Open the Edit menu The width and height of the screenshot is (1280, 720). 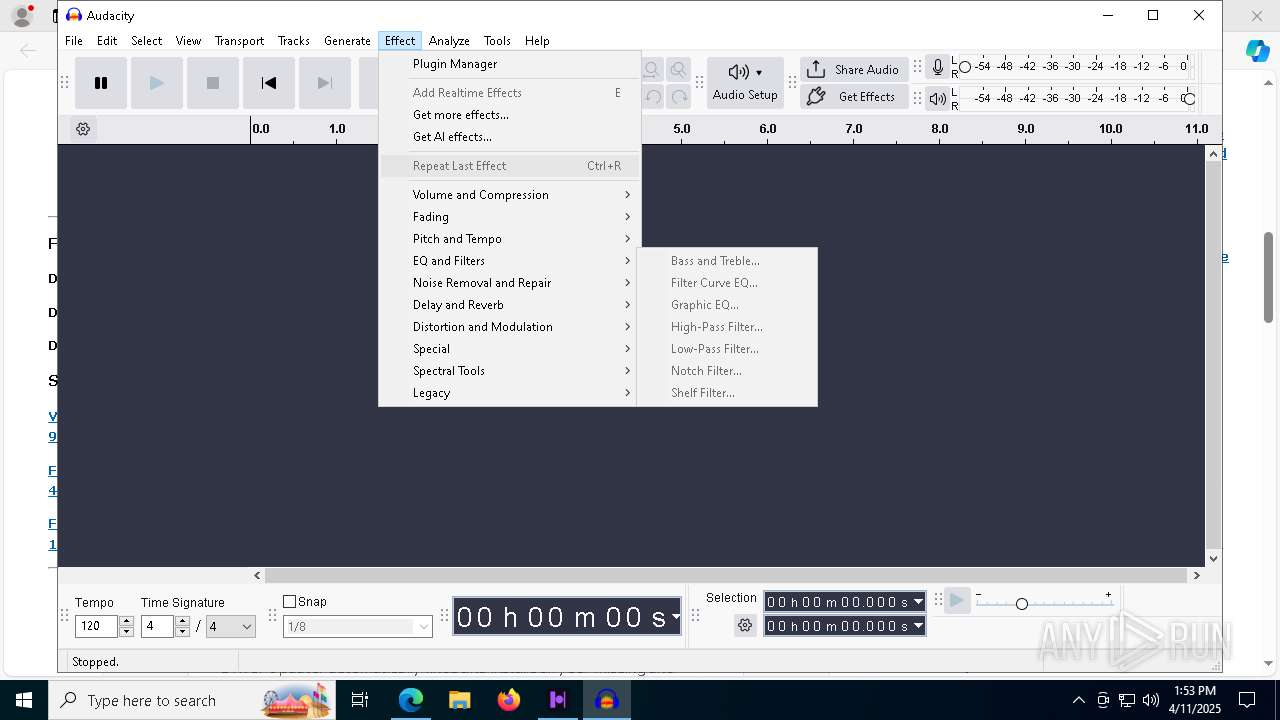107,41
